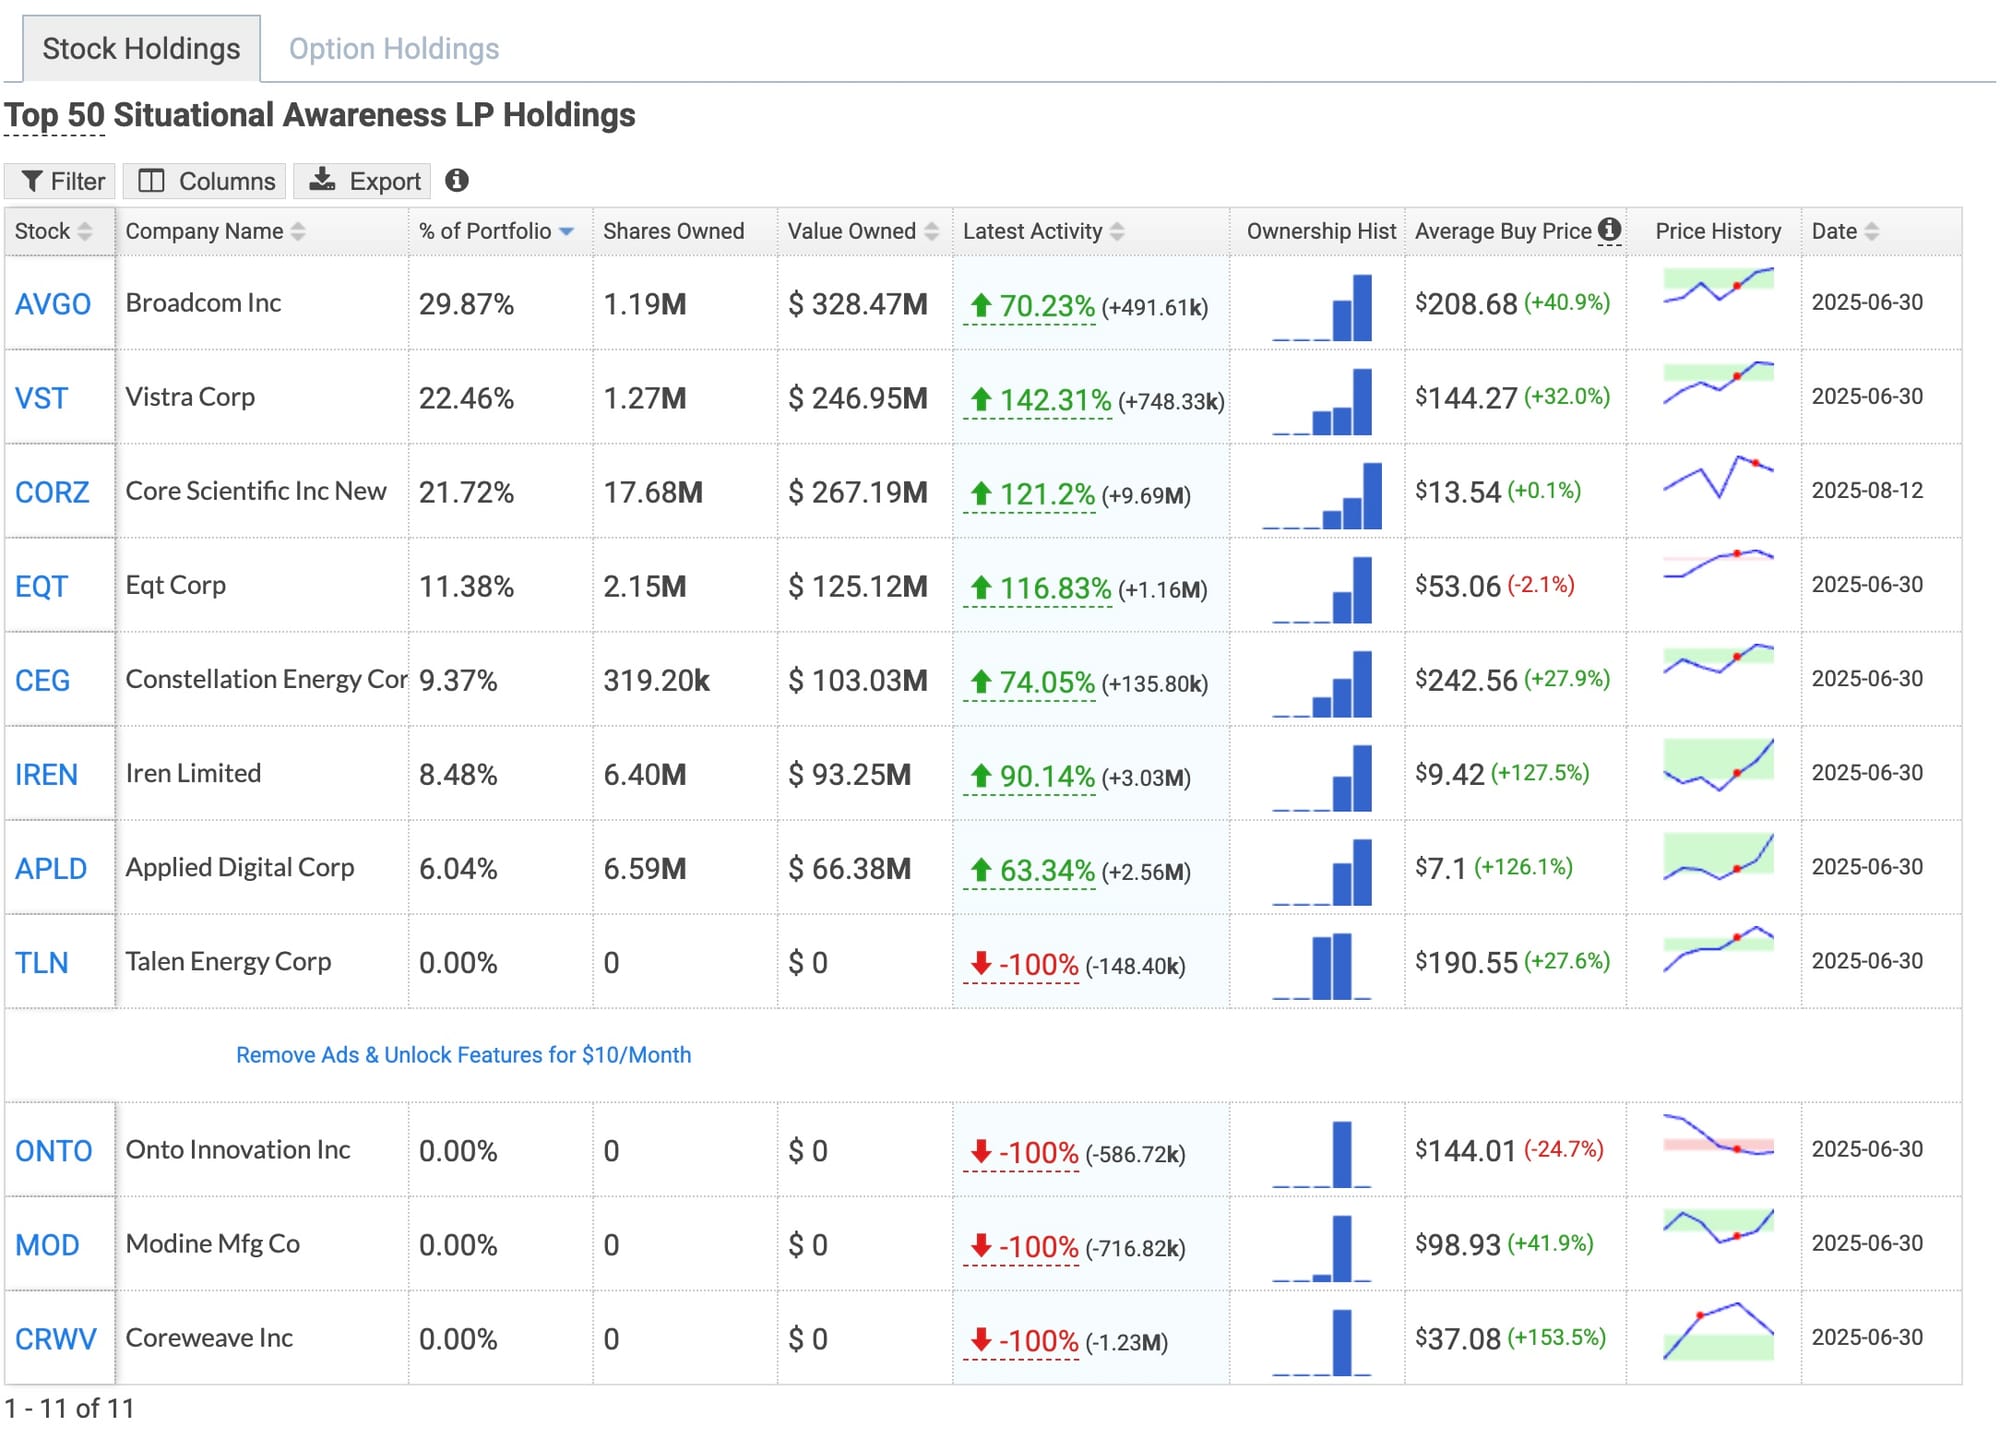Open the Filter funnel button
Screen dimensions: 2000x1437
click(x=62, y=181)
